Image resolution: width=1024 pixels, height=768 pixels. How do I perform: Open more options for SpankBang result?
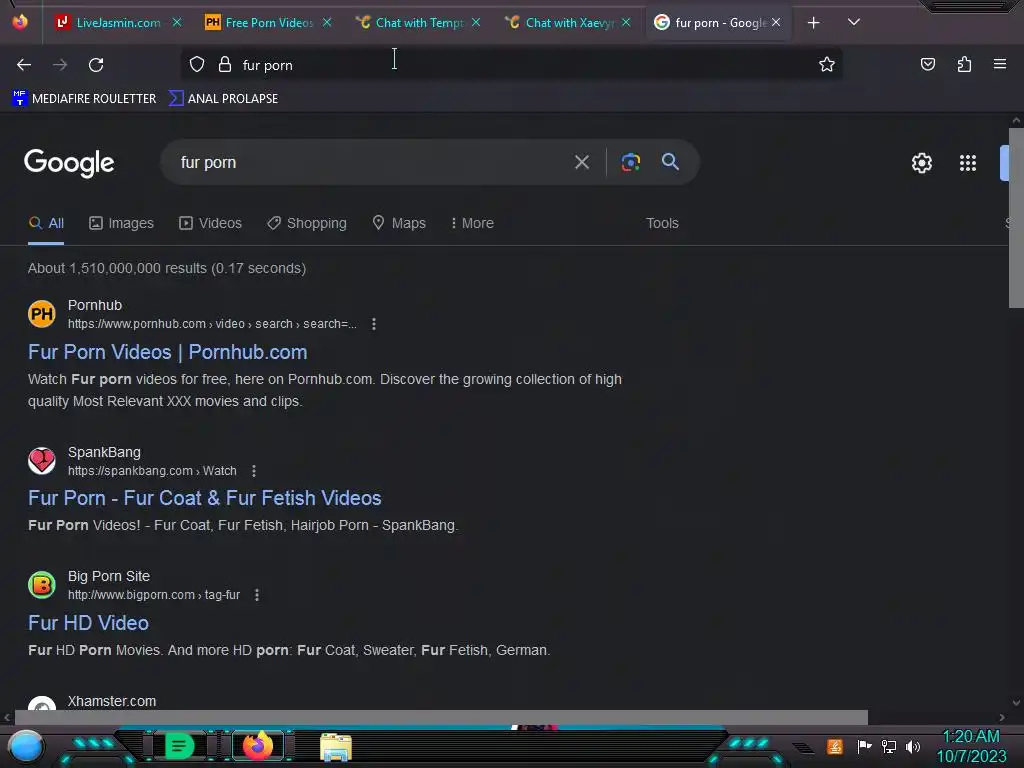pyautogui.click(x=254, y=471)
